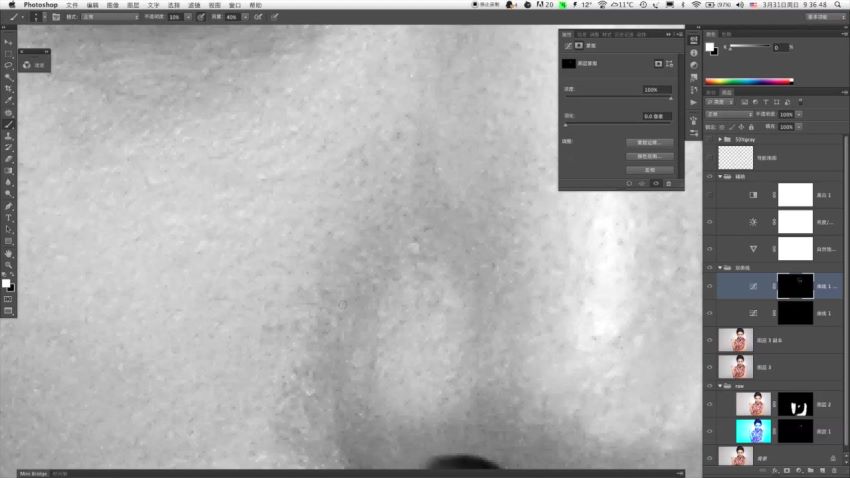Click the K value slider in Color panel
850x478 pixels.
pyautogui.click(x=750, y=48)
